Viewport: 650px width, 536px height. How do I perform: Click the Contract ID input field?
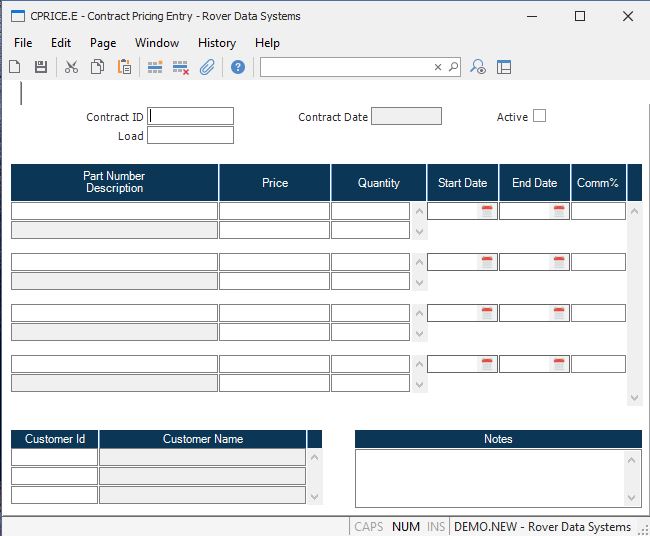[191, 116]
